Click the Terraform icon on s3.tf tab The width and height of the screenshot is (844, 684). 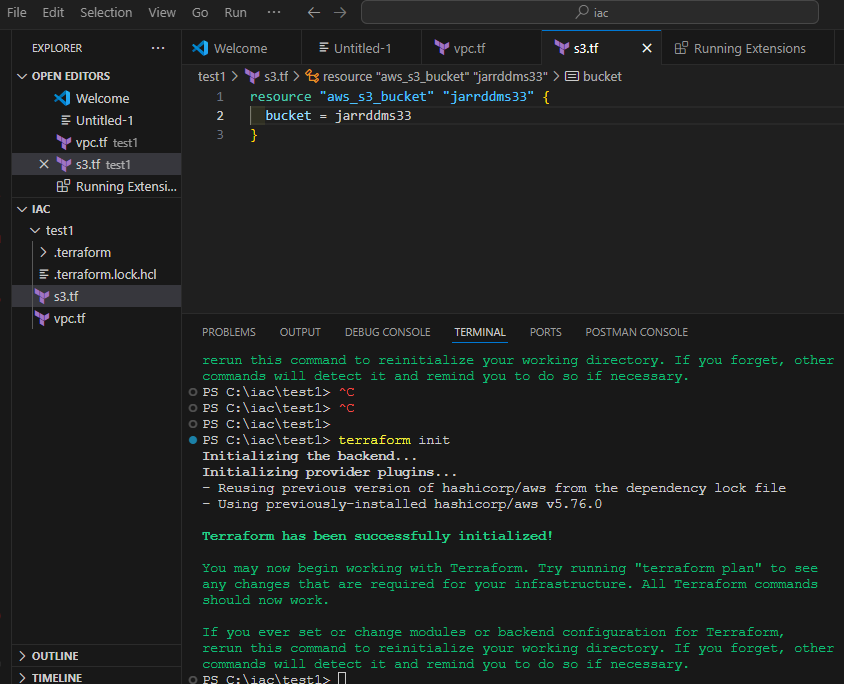tap(561, 48)
